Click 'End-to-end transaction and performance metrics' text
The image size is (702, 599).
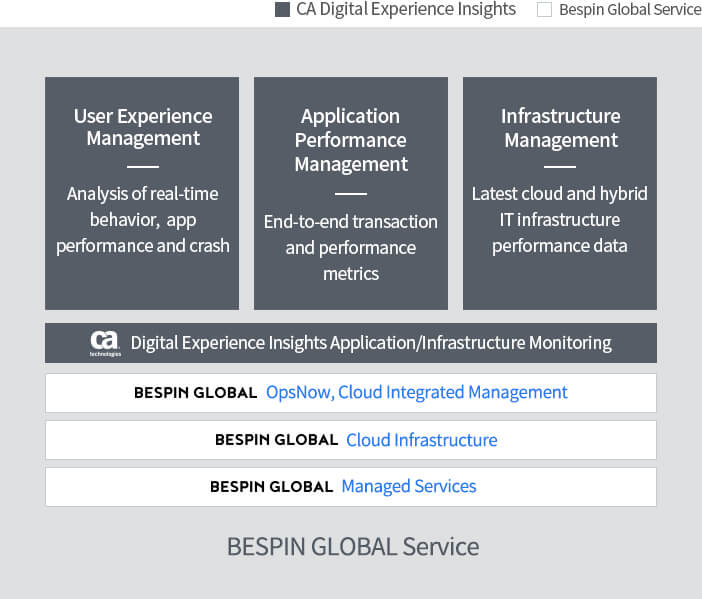click(351, 248)
